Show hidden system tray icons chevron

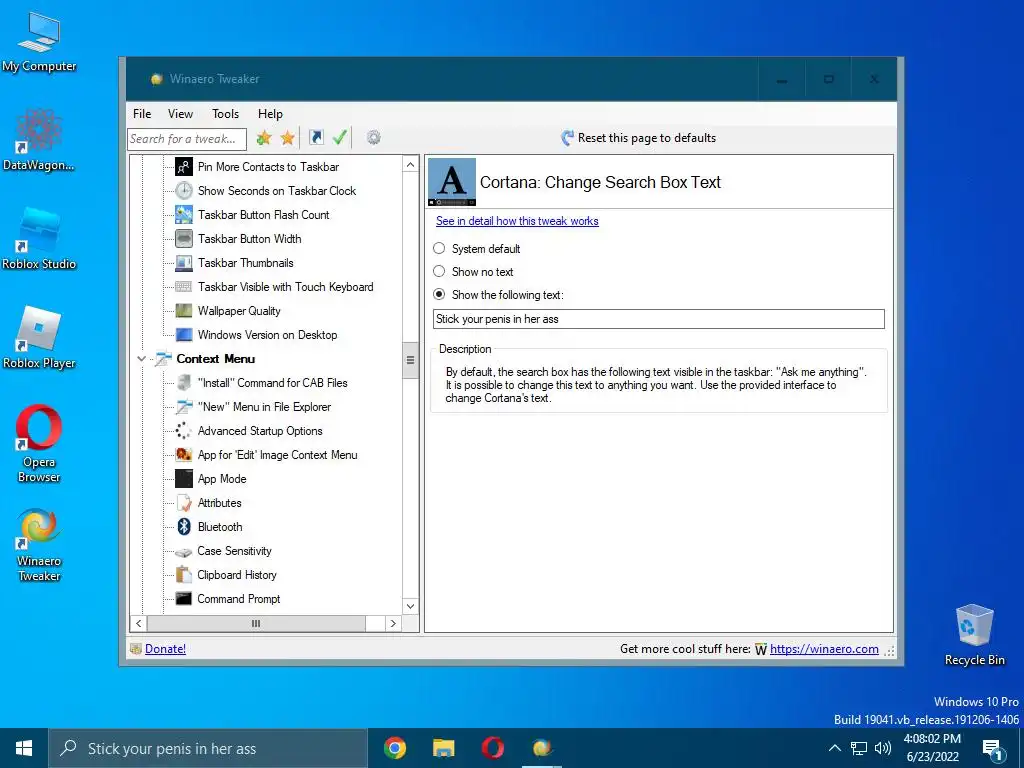[x=835, y=748]
